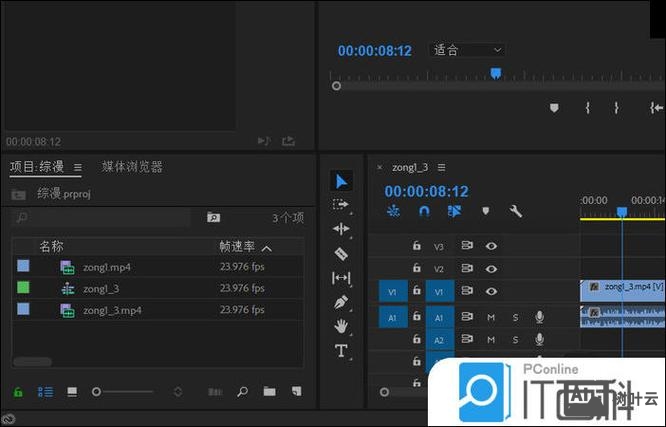This screenshot has height=427, width=666.
Task: Select the Type tool
Action: click(341, 351)
